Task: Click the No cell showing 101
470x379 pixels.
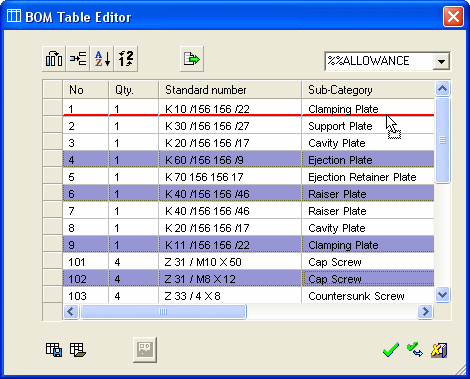Action: [x=86, y=262]
